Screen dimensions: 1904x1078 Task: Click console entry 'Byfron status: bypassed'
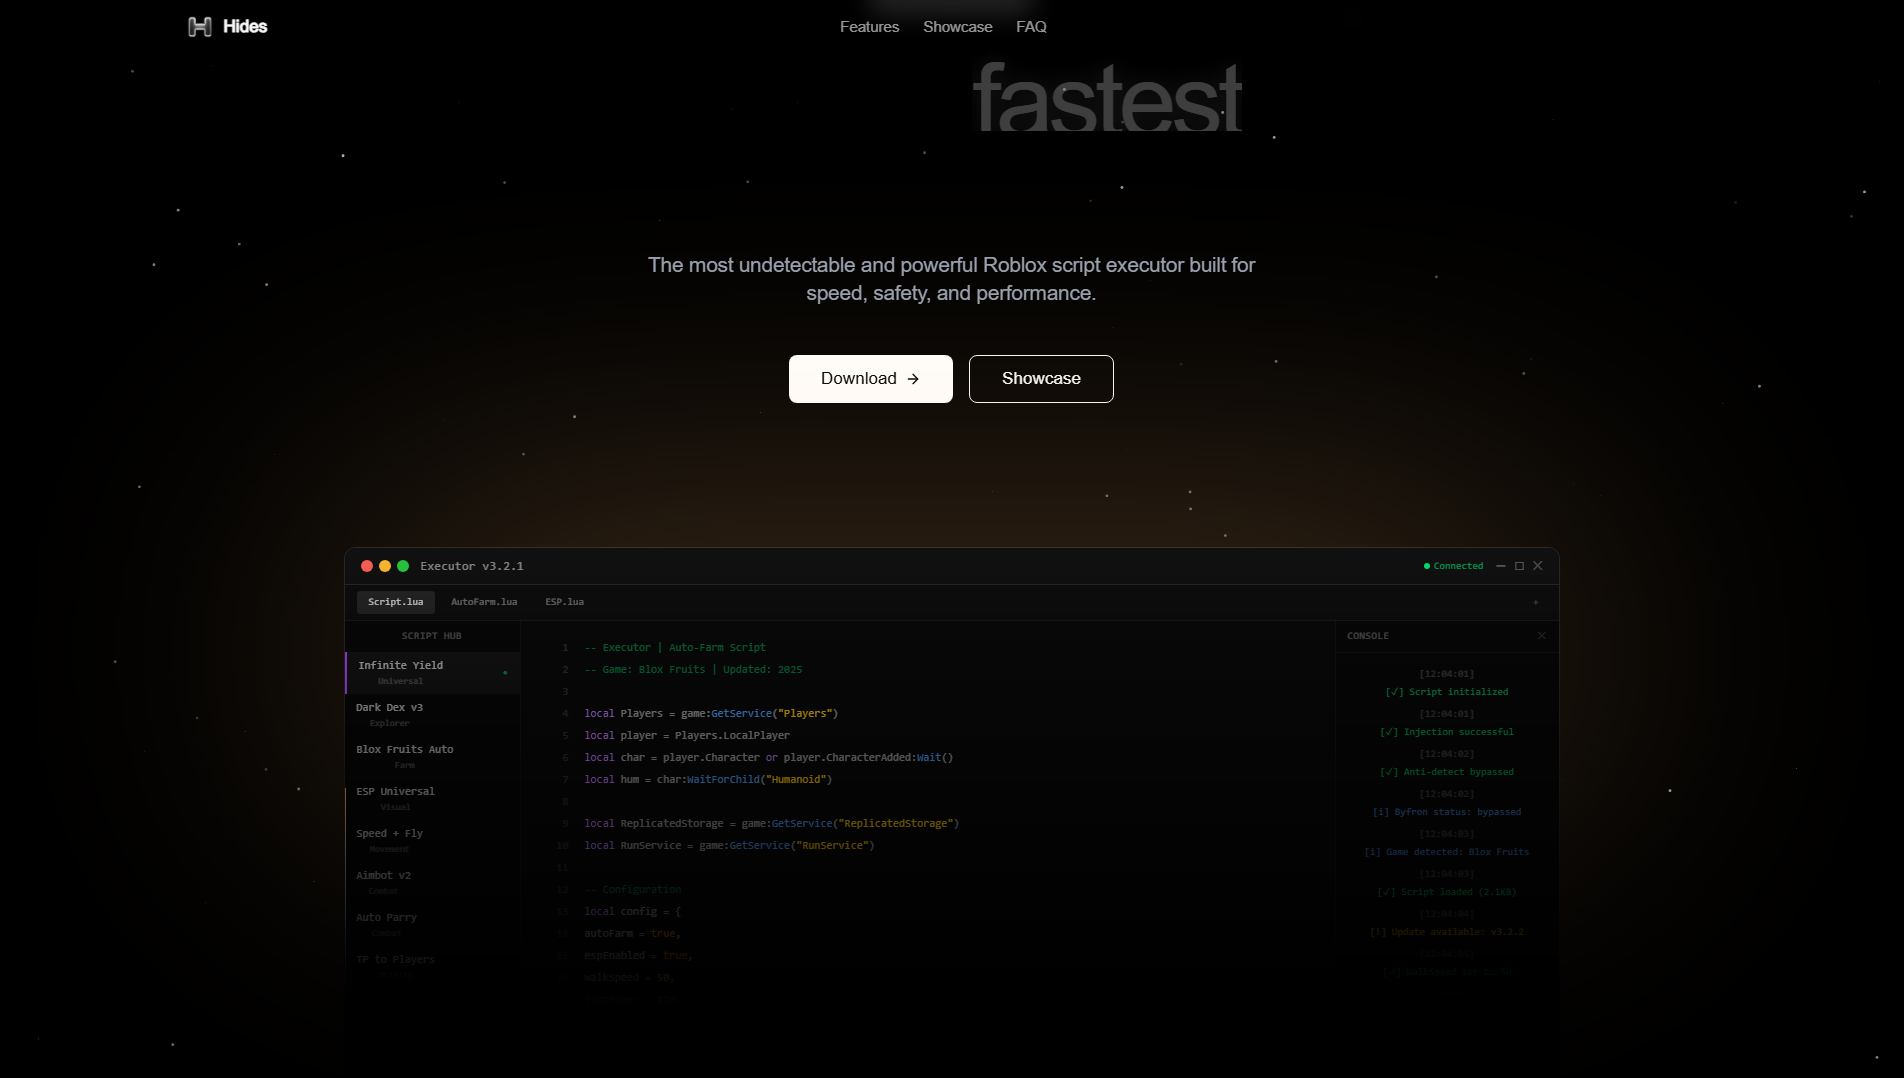1446,812
